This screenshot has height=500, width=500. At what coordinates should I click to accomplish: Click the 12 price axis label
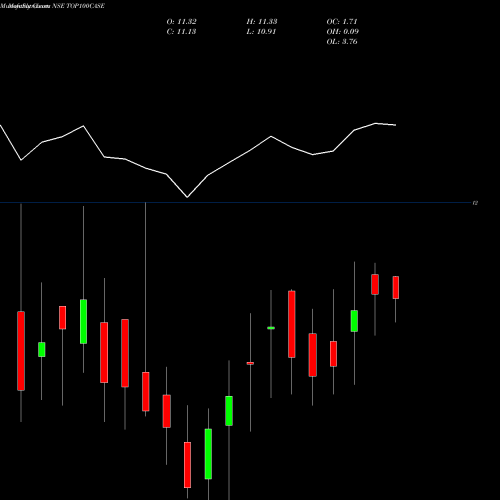pos(475,203)
